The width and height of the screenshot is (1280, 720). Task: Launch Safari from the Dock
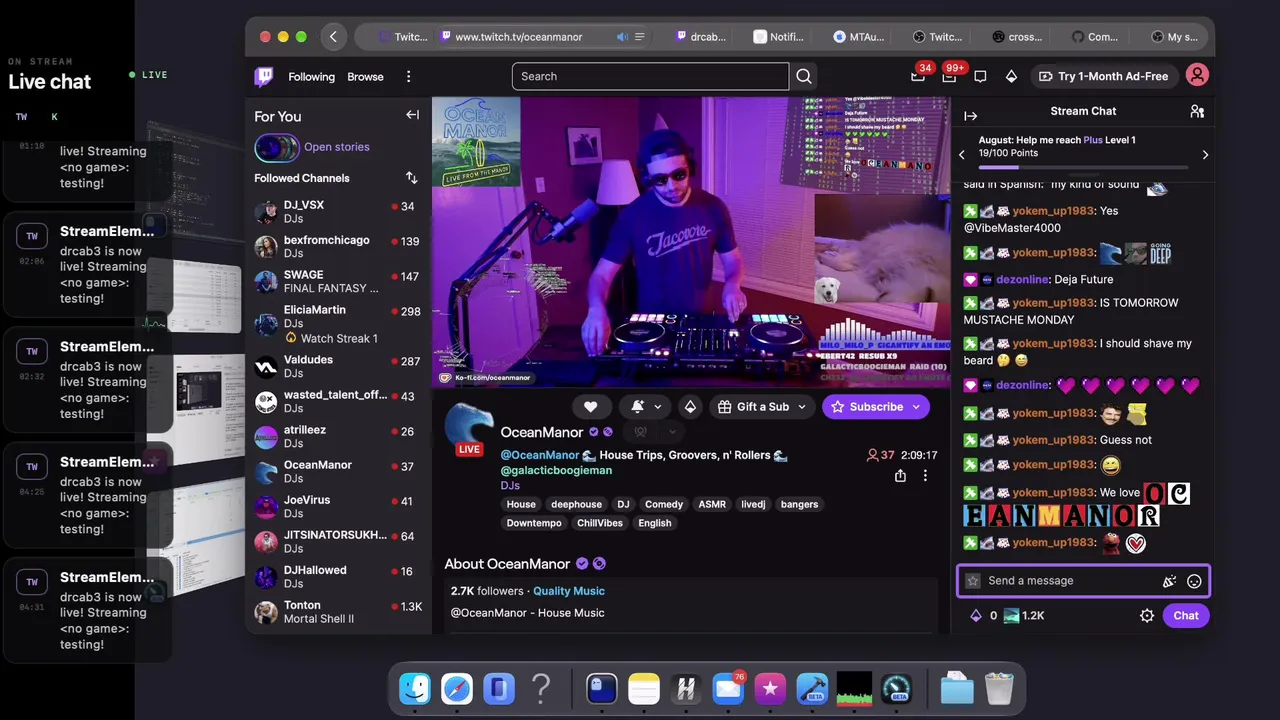click(x=457, y=689)
